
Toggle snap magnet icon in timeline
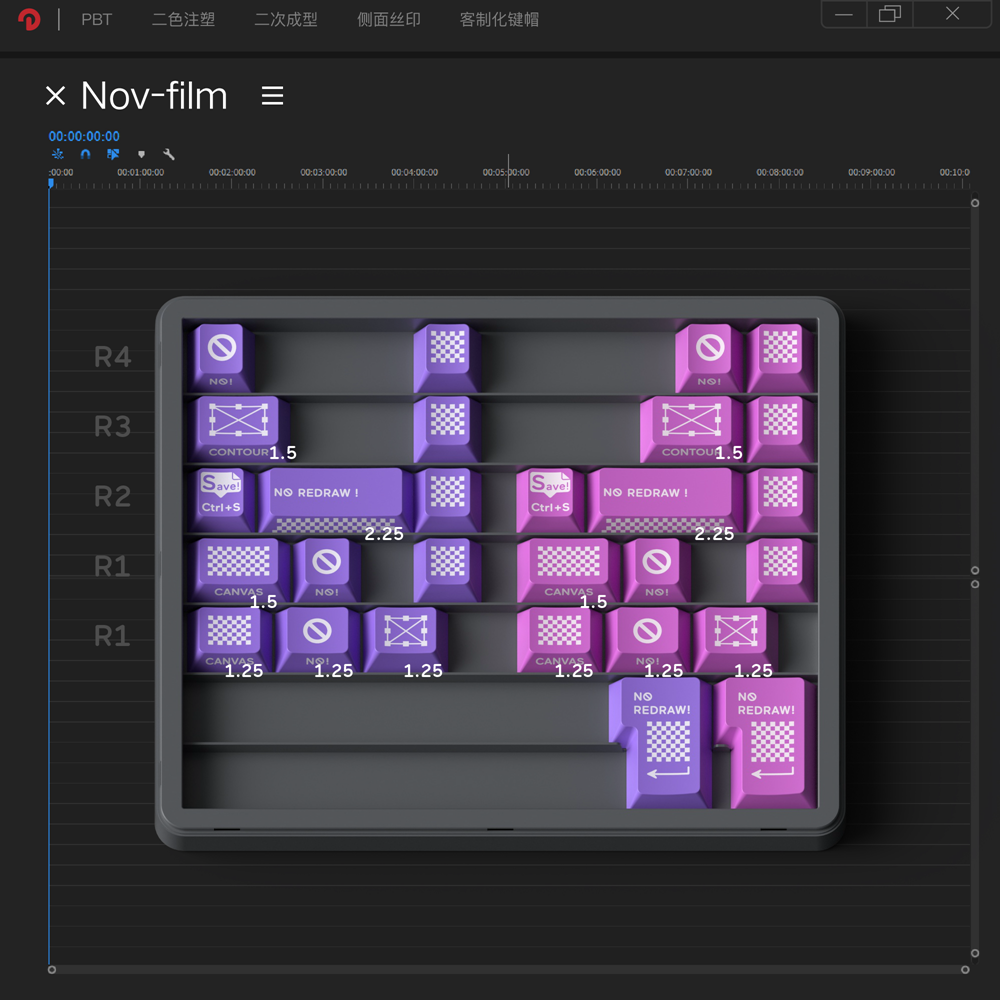point(85,154)
